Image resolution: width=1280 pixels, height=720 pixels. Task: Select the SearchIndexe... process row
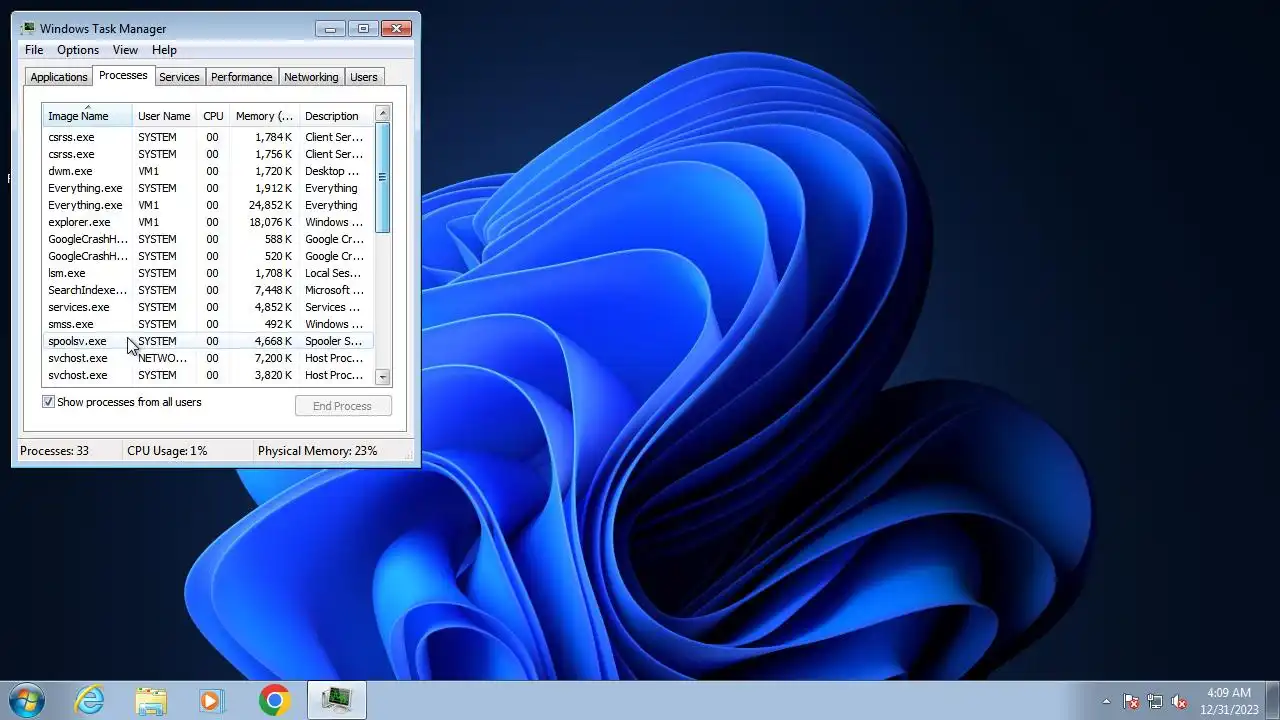208,290
